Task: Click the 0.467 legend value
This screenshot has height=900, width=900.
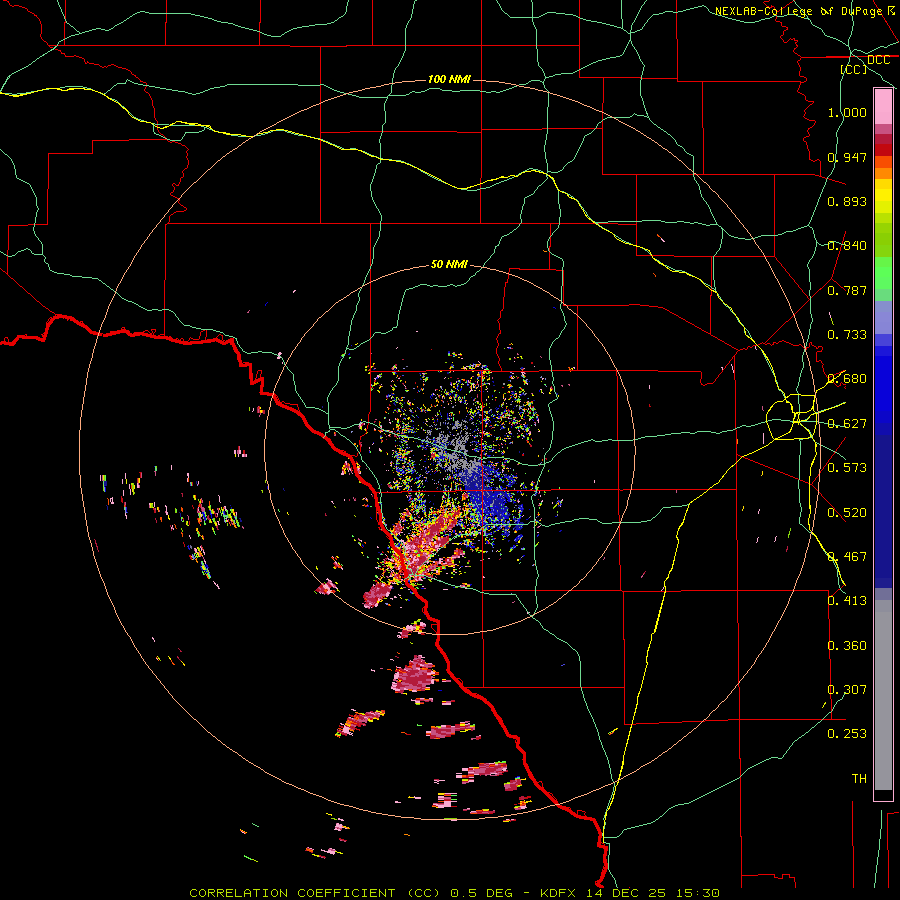Action: pos(847,557)
